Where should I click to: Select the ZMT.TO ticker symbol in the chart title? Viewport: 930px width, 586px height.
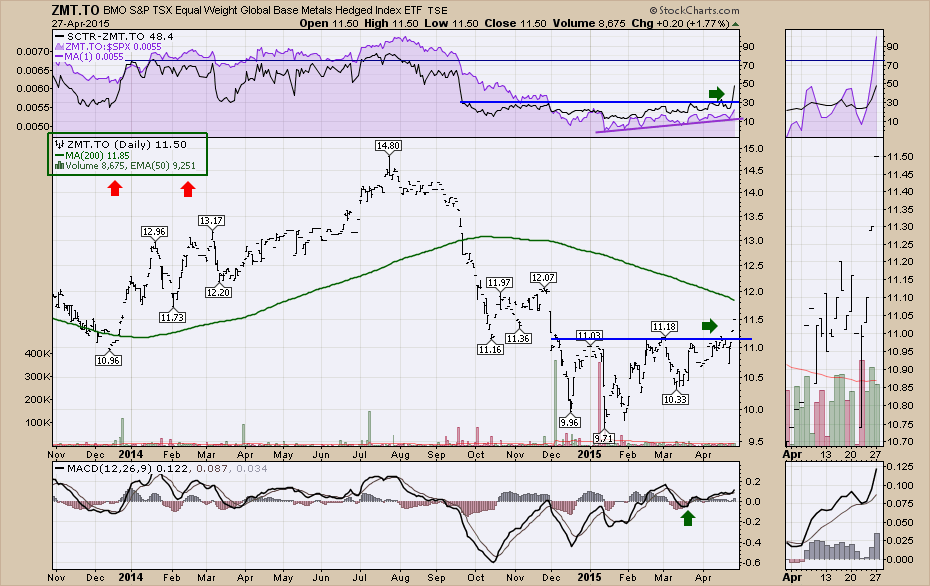click(x=75, y=10)
